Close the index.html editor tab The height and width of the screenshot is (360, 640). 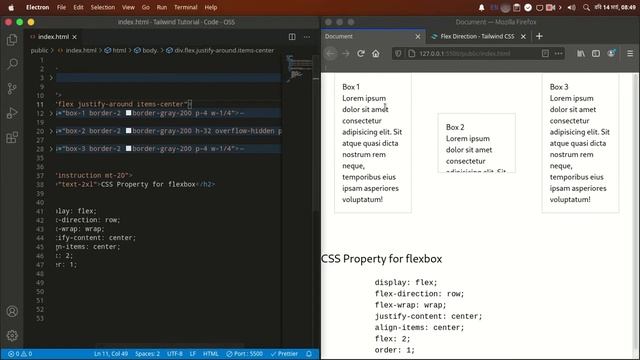coord(74,37)
